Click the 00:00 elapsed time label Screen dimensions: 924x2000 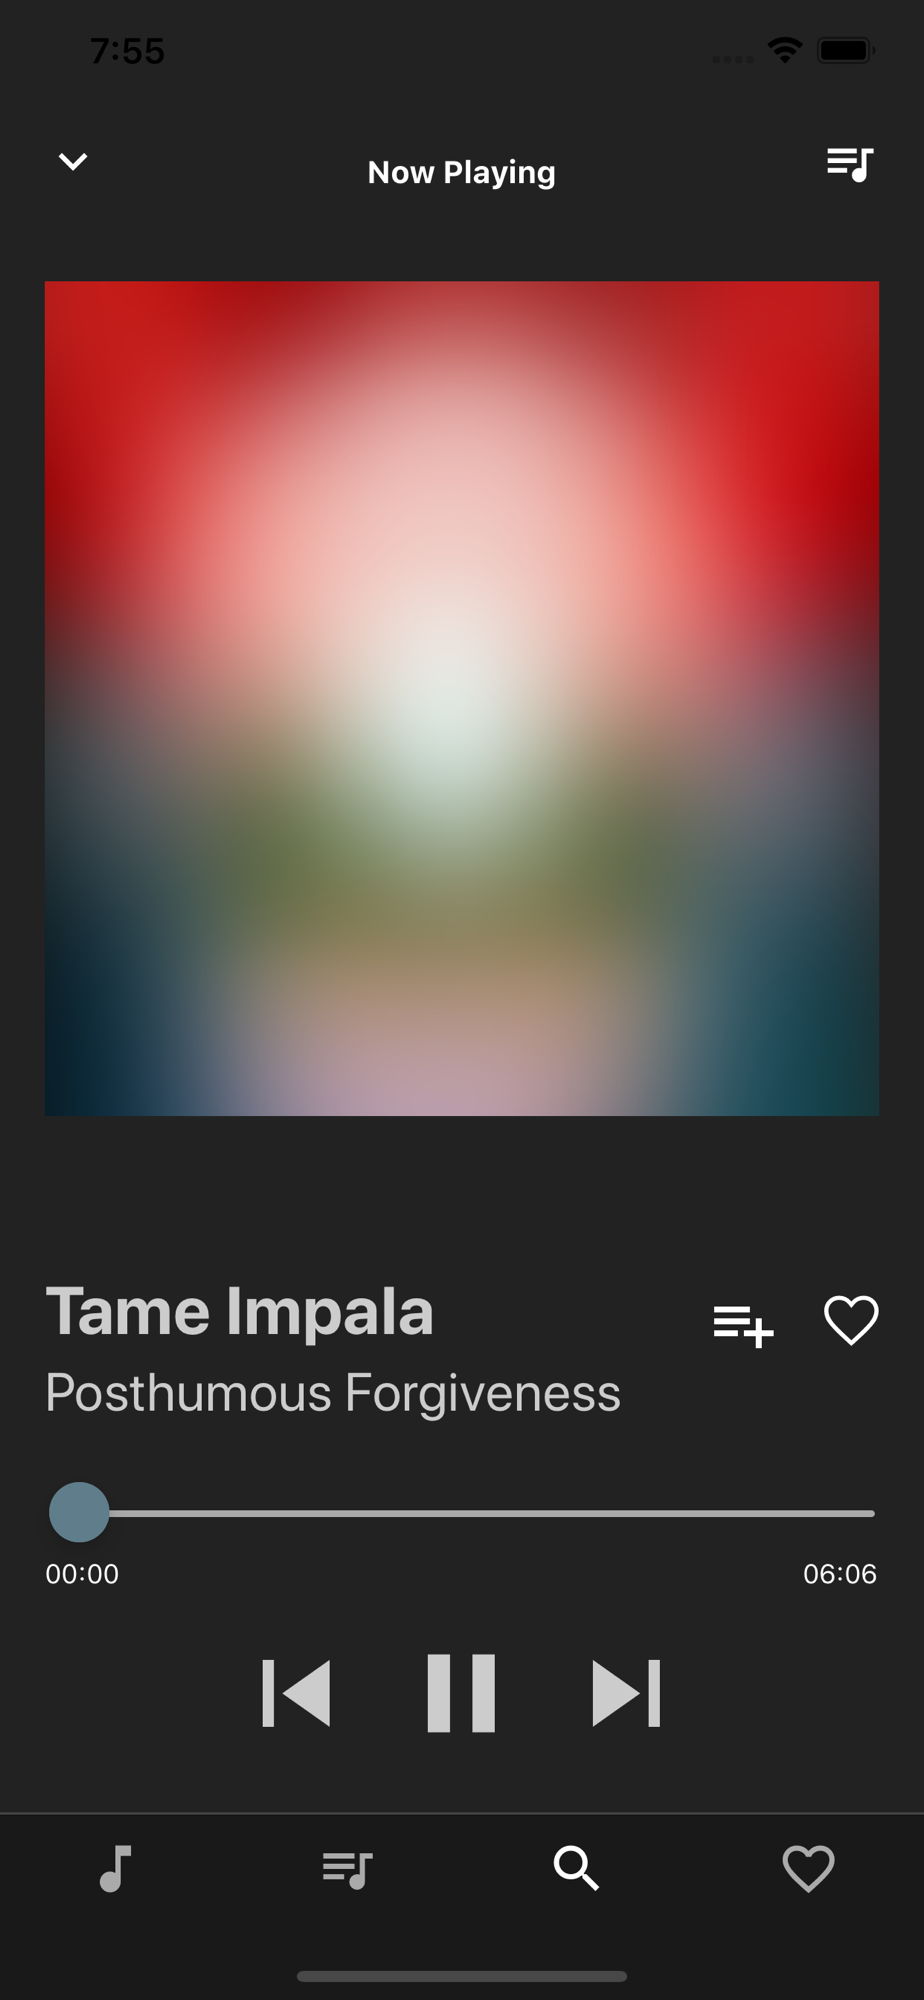click(82, 1574)
